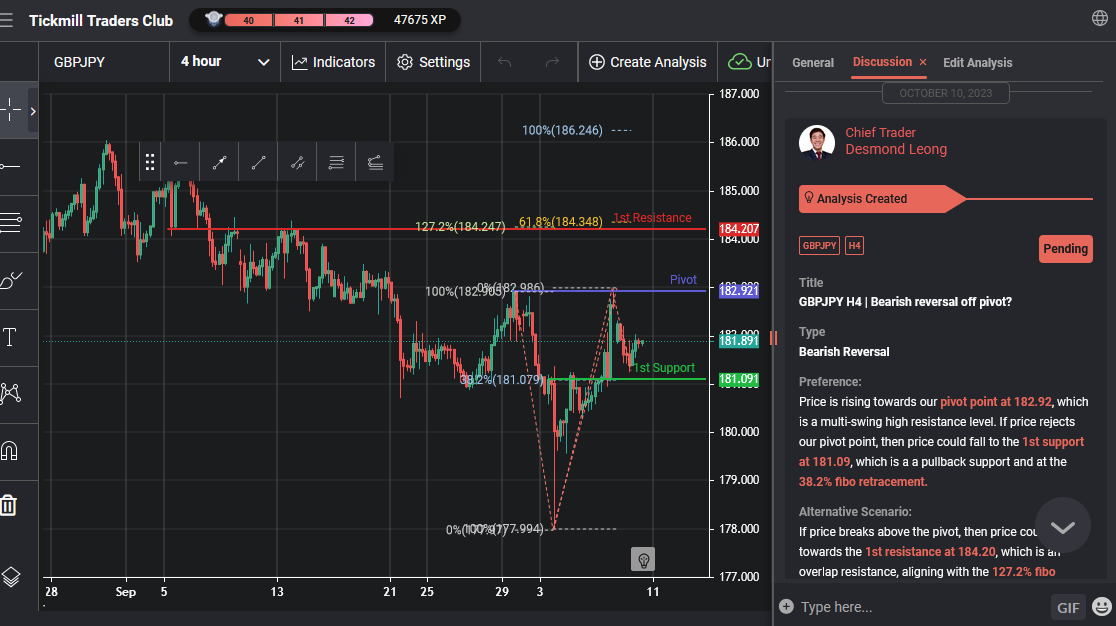Screen dimensions: 1116x626
Task: Click the Pending status badge
Action: pyautogui.click(x=1065, y=249)
